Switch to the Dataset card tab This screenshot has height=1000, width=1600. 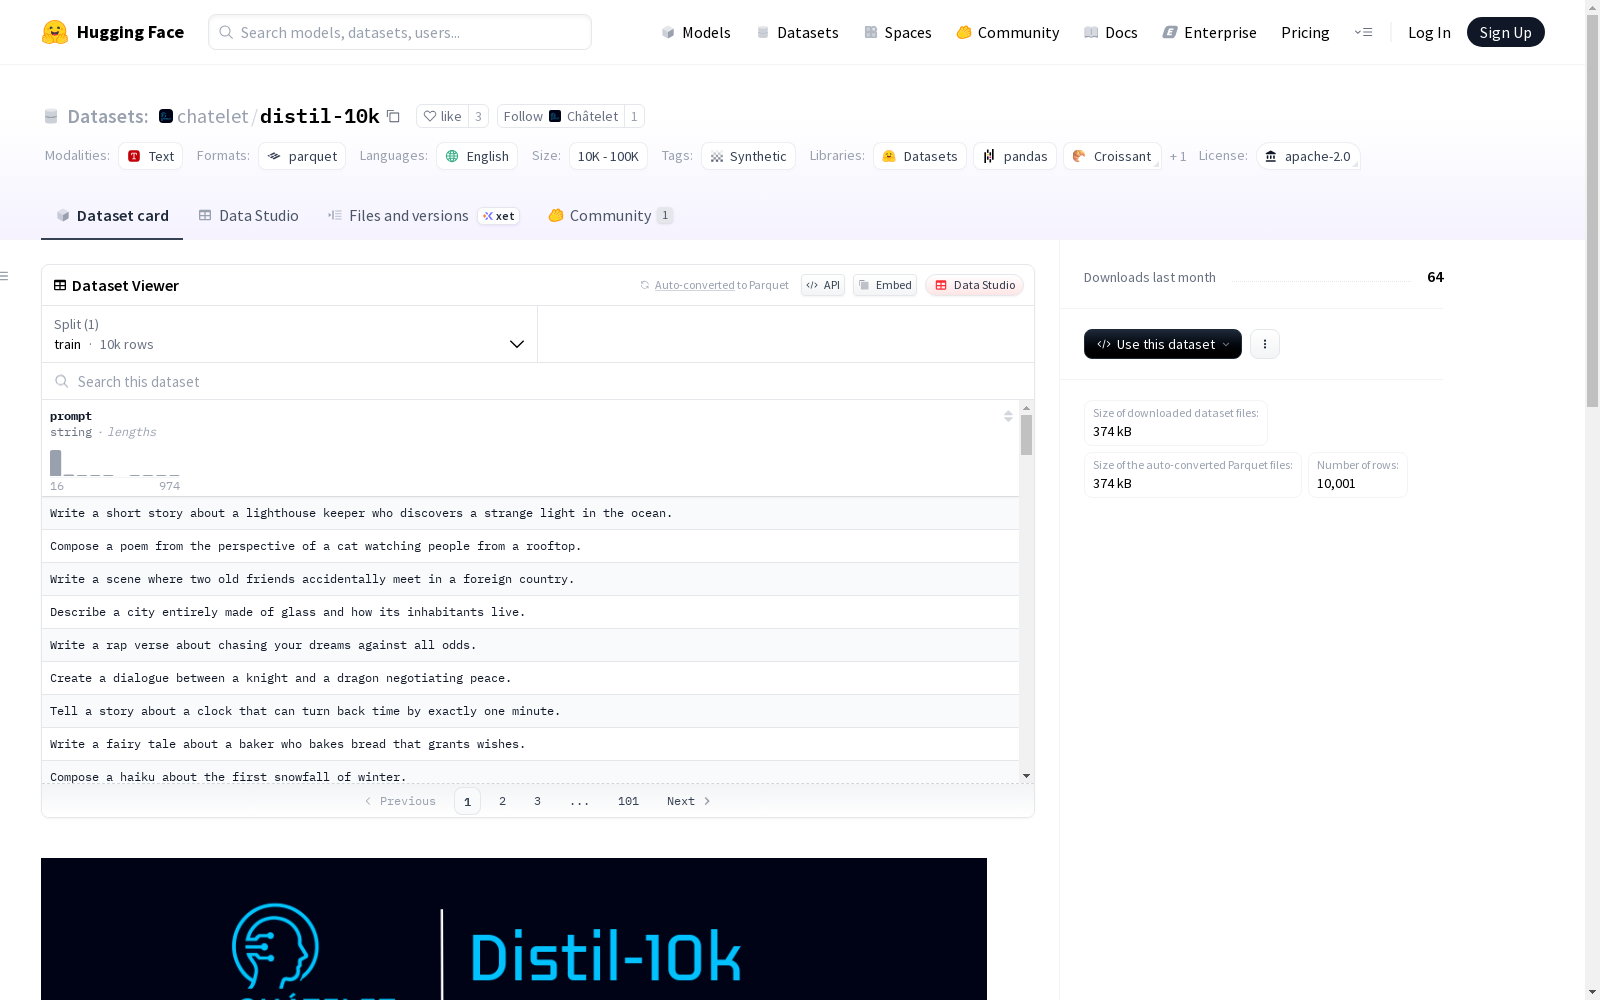[x=112, y=216]
